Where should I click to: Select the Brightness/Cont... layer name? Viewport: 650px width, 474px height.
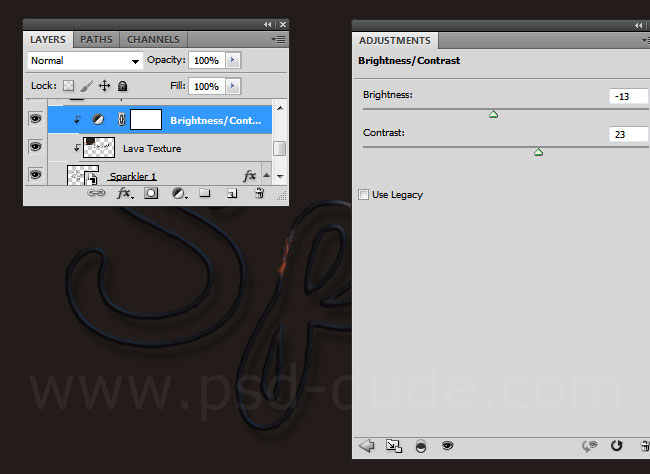[216, 121]
